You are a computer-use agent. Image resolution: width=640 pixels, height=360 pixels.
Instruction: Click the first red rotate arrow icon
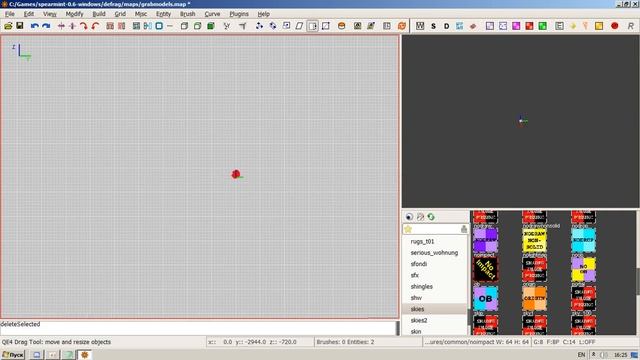[x=84, y=26]
